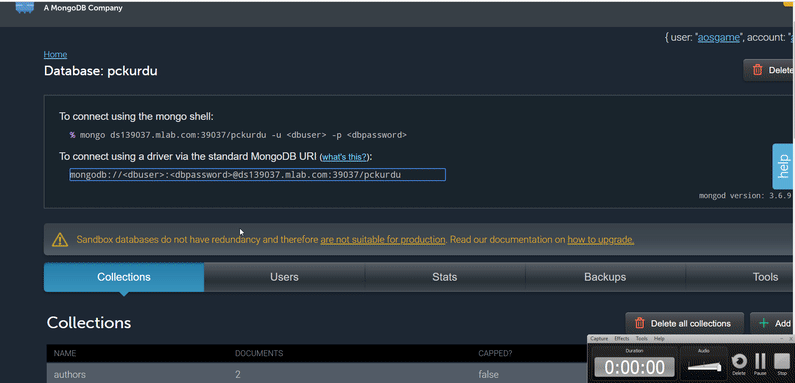Image resolution: width=795 pixels, height=383 pixels.
Task: Open the Backups tab
Action: point(605,277)
